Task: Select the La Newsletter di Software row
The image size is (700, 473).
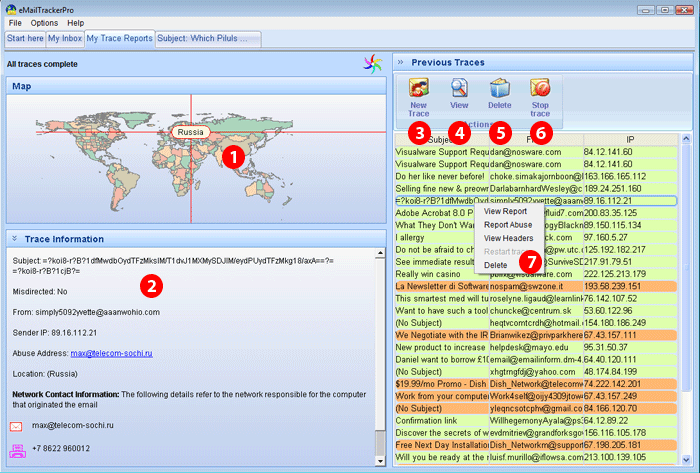Action: (x=536, y=286)
